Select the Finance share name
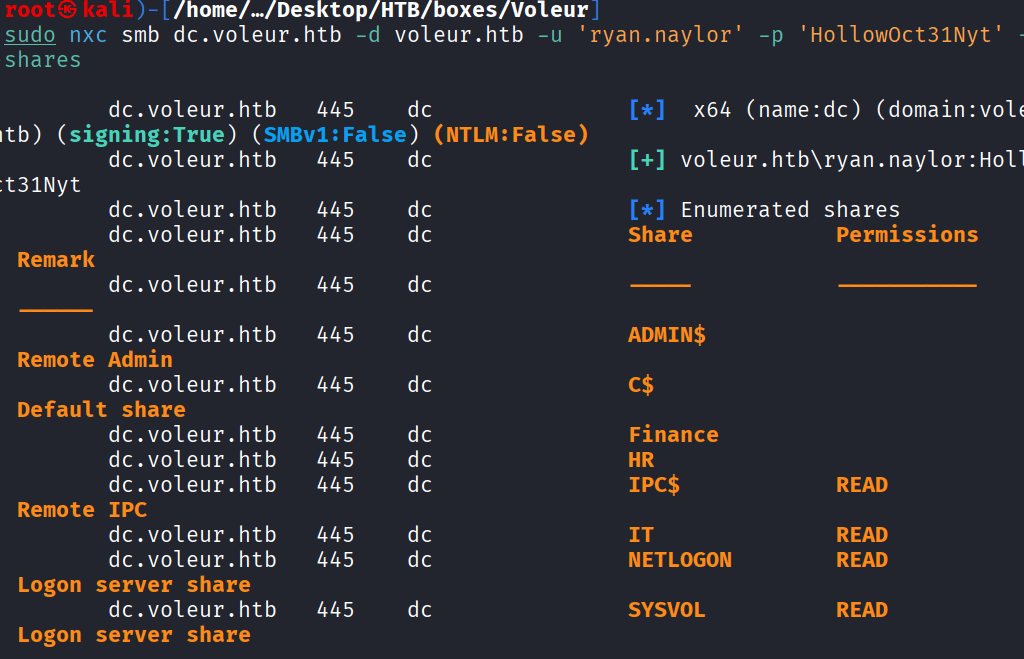The width and height of the screenshot is (1024, 659). [x=673, y=435]
